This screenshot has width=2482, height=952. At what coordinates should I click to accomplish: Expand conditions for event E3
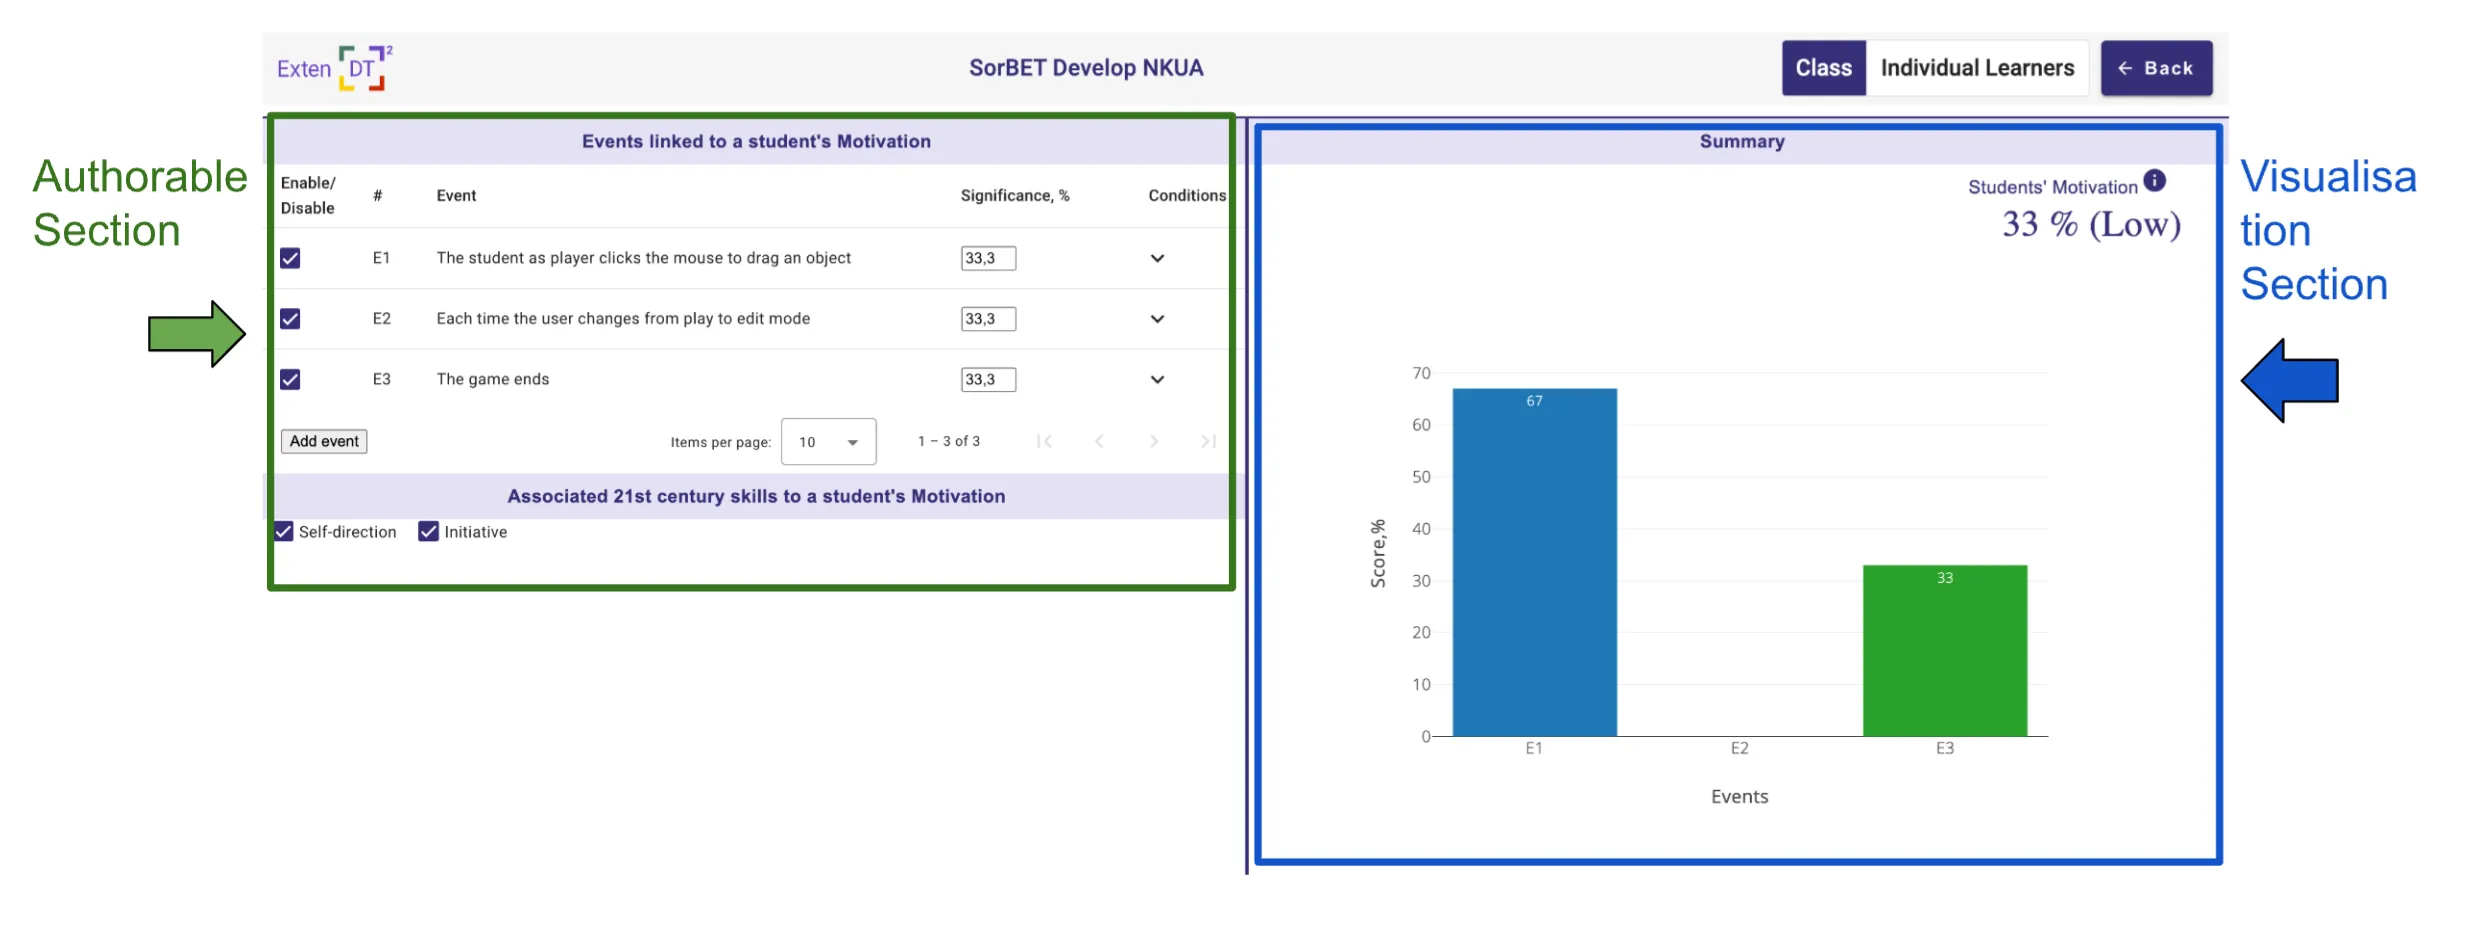1157,379
